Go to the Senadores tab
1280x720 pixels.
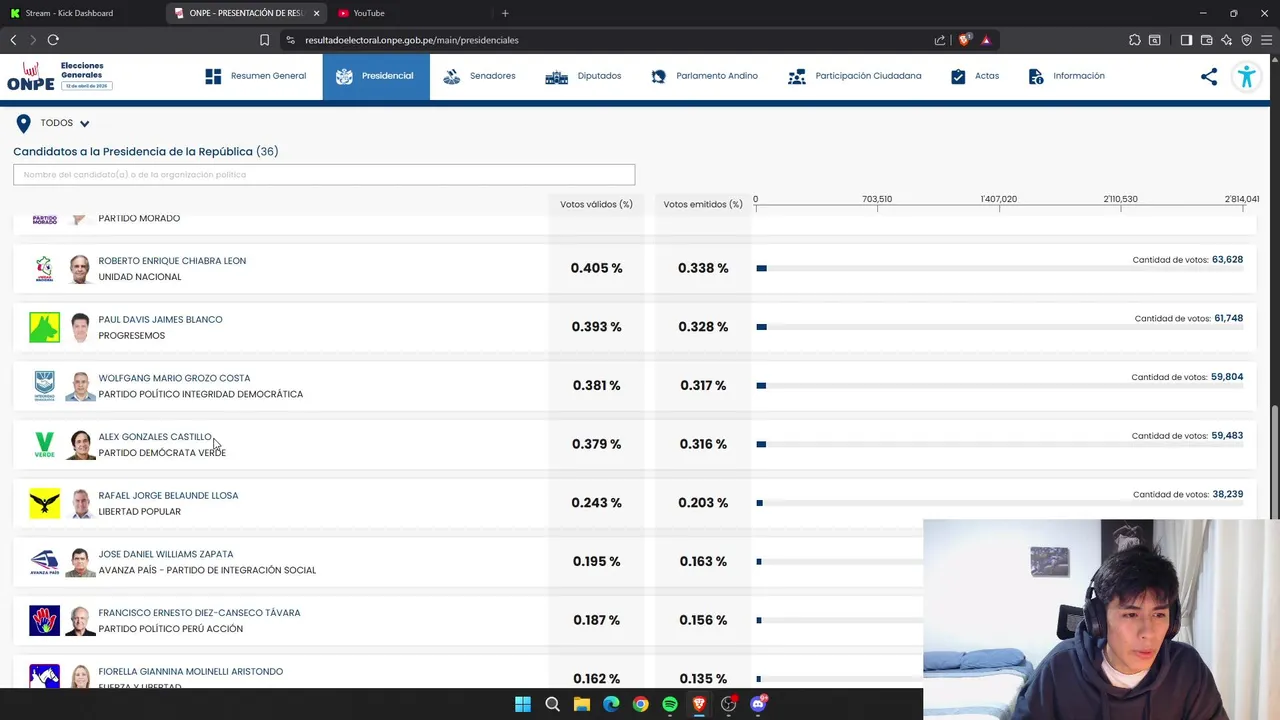coord(479,76)
